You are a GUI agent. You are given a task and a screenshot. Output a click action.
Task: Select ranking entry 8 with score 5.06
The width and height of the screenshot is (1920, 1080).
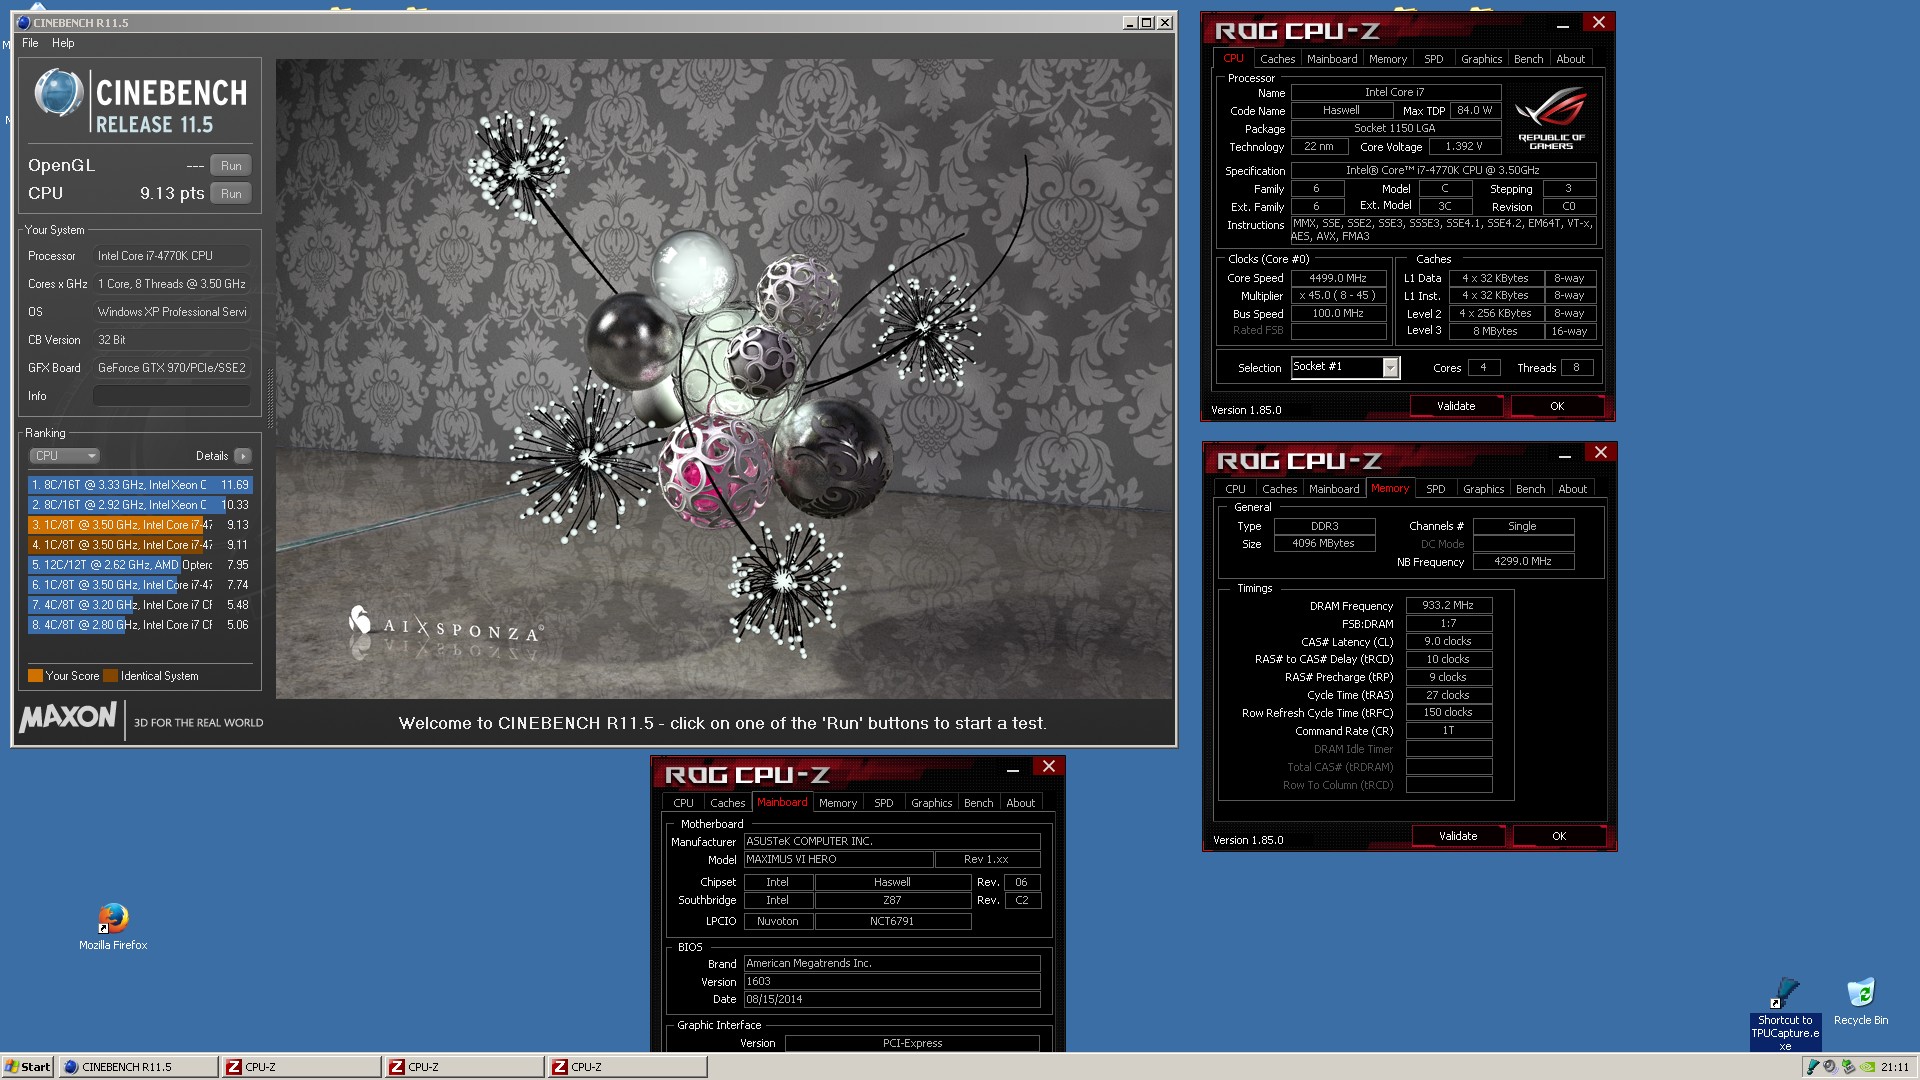pos(140,625)
